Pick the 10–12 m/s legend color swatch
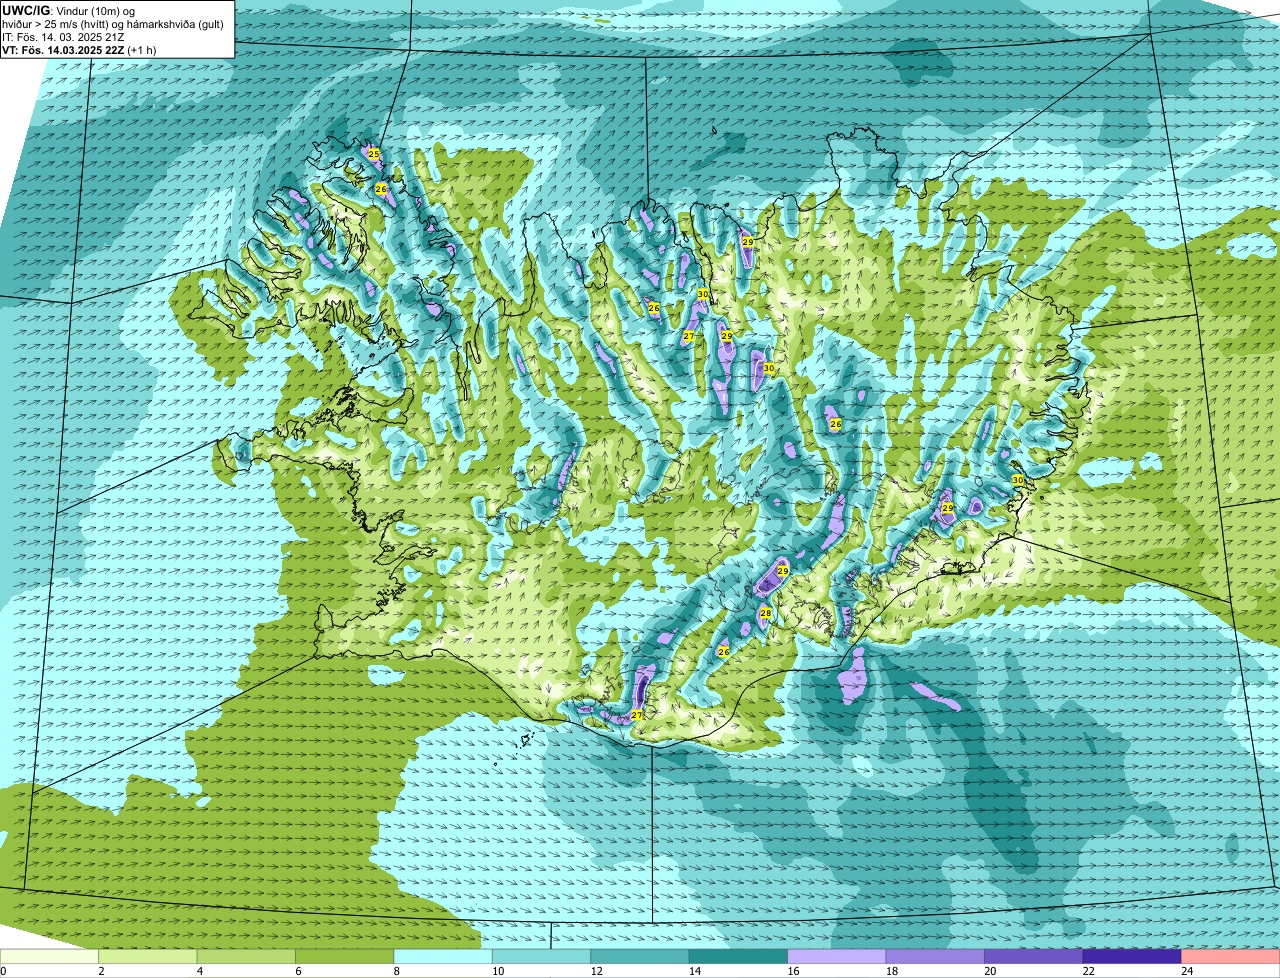The width and height of the screenshot is (1280, 978). (x=542, y=957)
